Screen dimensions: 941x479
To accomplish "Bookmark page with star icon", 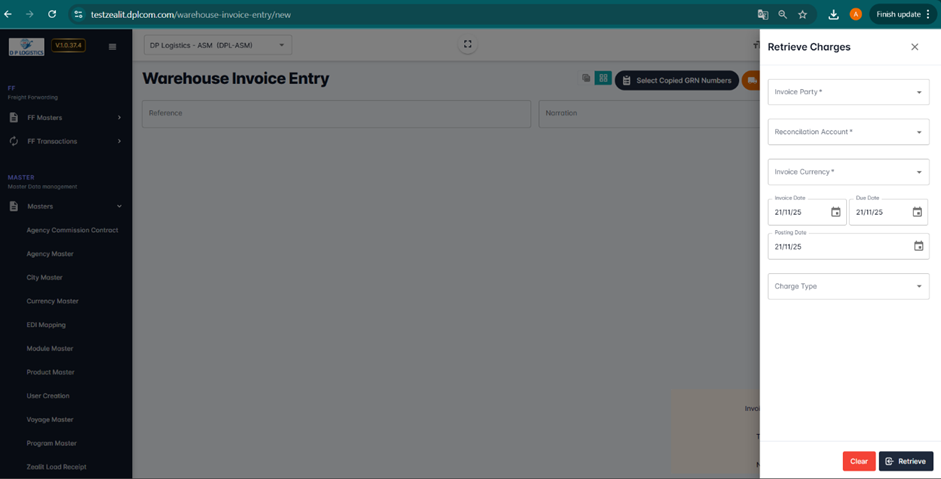I will point(802,14).
